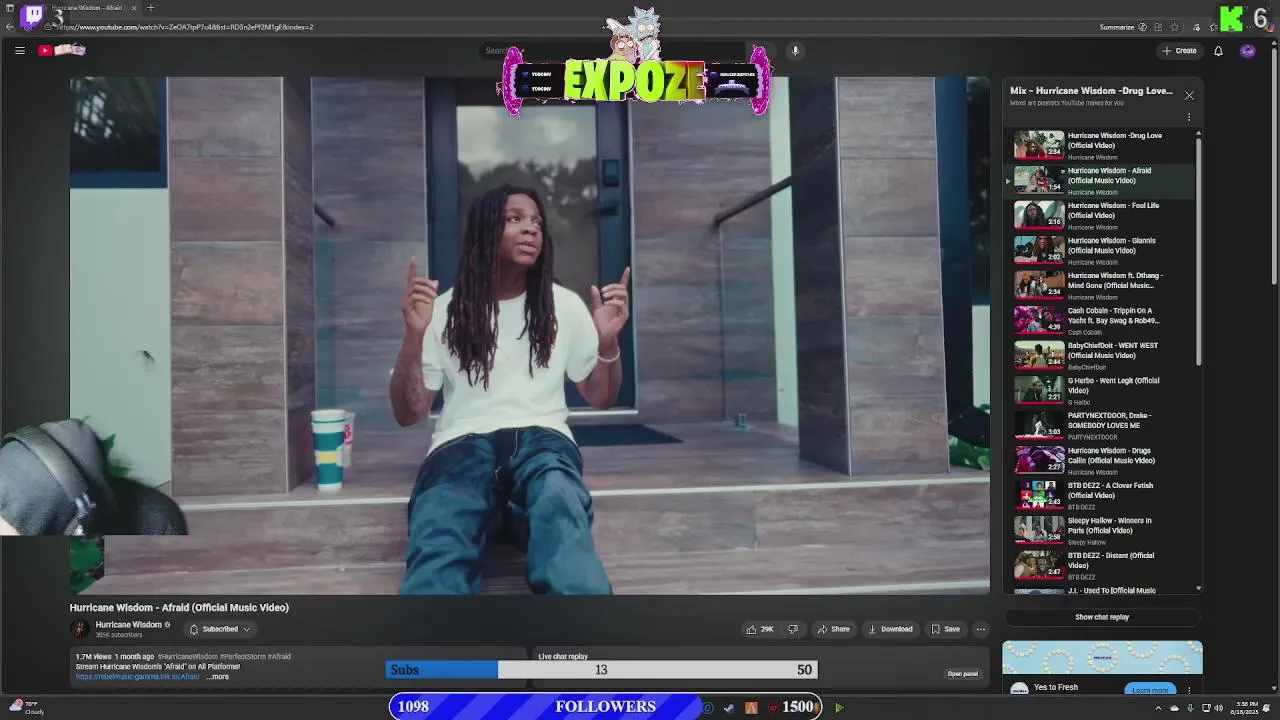Show chat replay
1280x720 pixels.
[x=1102, y=617]
